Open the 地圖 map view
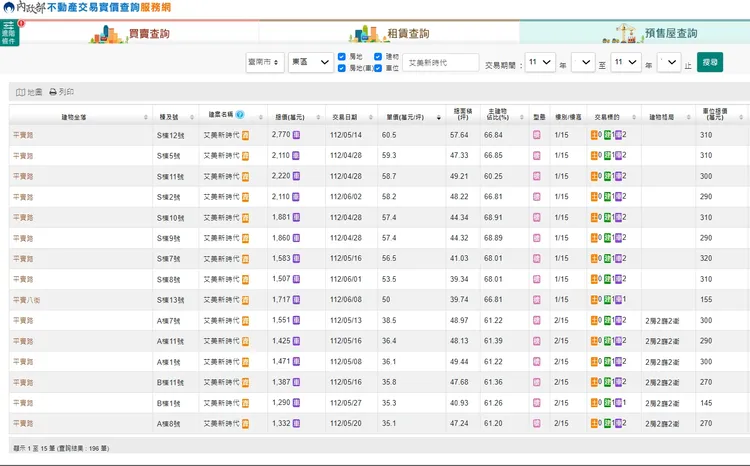750x466 pixels. tap(29, 92)
